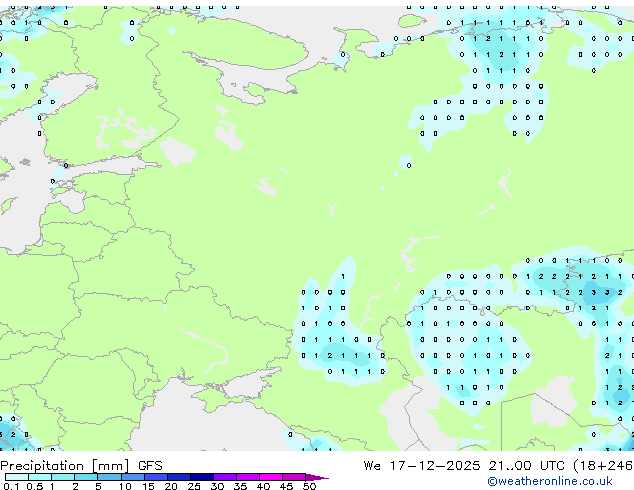Click the 0.5–1 mm legend swatch
634x490 pixels.
point(40,477)
